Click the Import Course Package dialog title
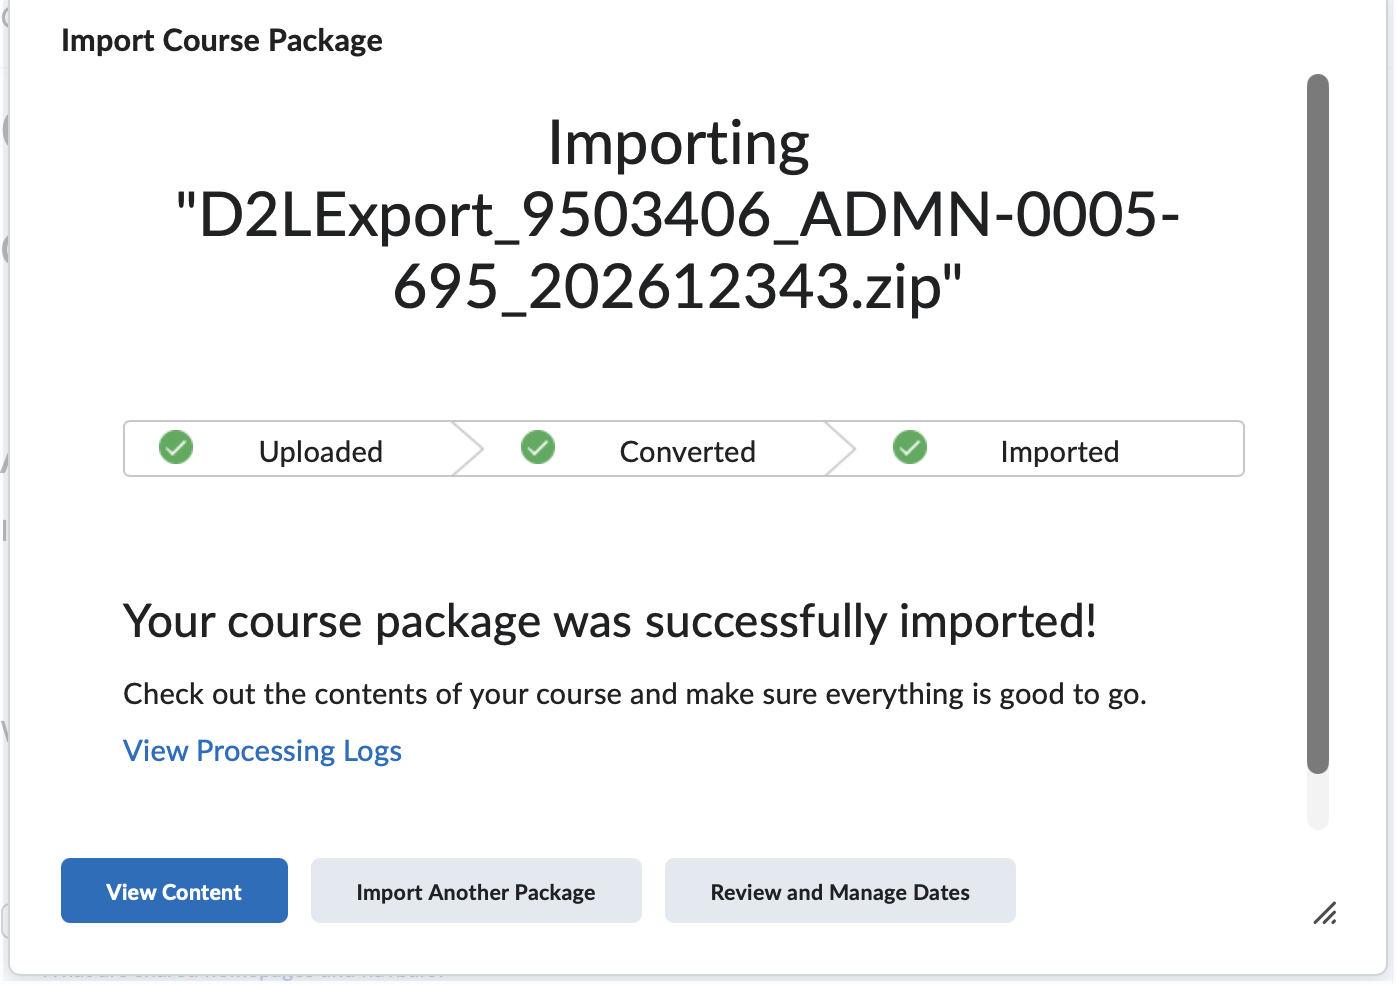Screen dimensions: 1396x984 (x=222, y=40)
